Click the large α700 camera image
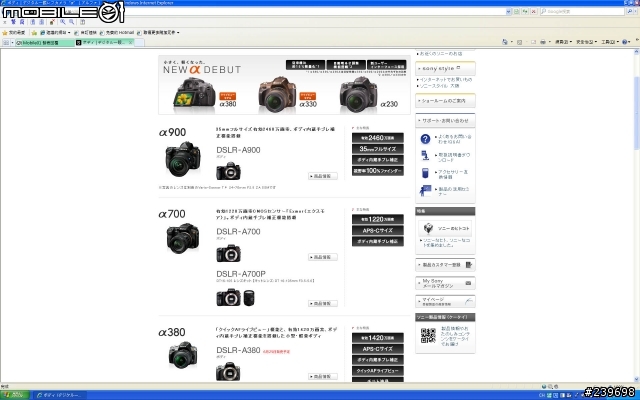 (x=183, y=238)
